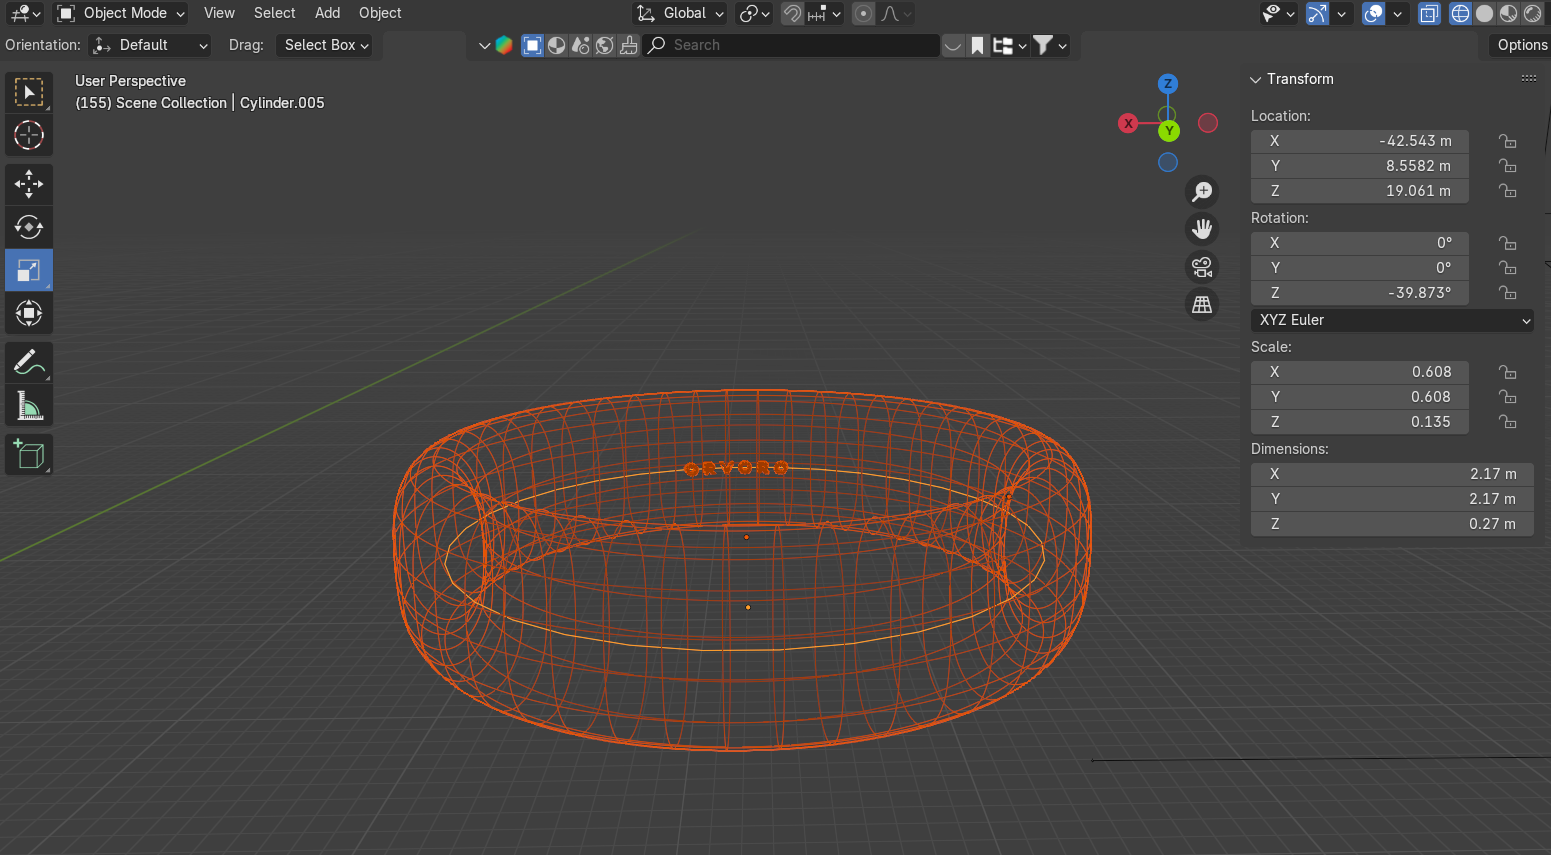This screenshot has height=855, width=1551.
Task: Open the editor type selector dropdown
Action: click(25, 13)
